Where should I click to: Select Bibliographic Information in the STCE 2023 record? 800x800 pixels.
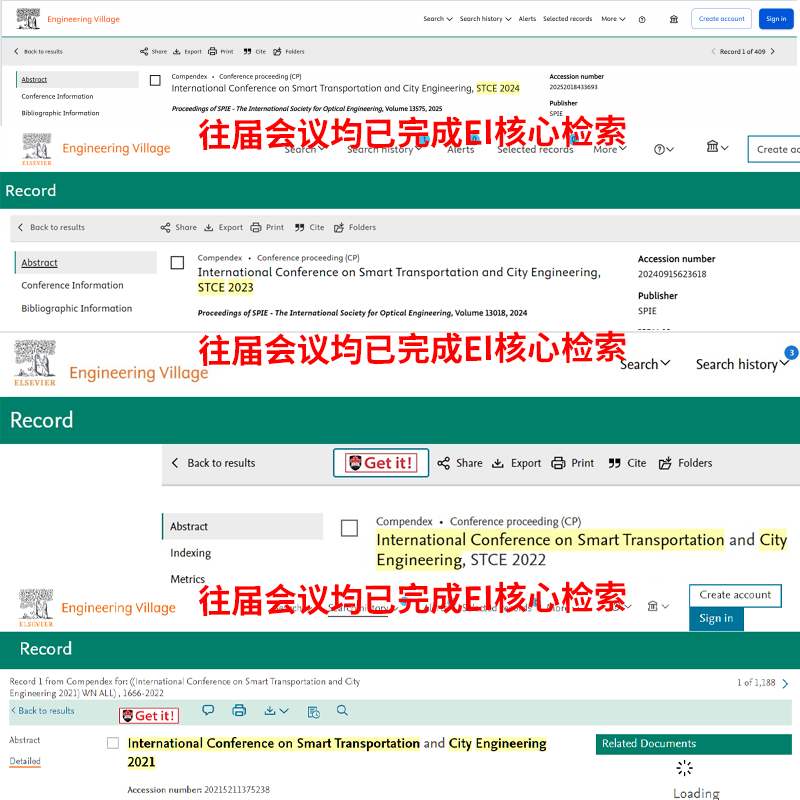click(x=77, y=308)
